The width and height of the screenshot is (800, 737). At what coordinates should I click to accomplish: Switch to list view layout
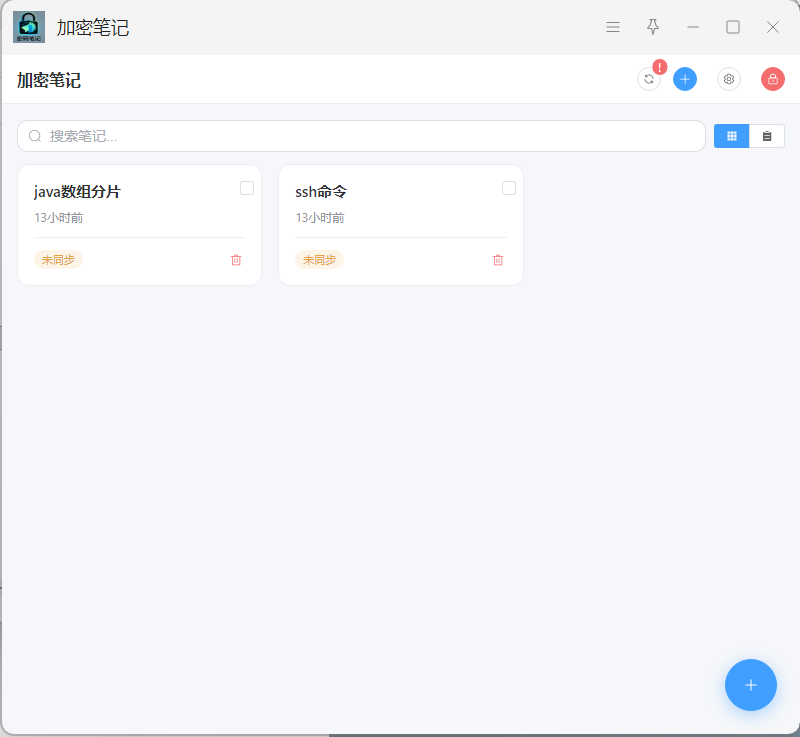(767, 136)
